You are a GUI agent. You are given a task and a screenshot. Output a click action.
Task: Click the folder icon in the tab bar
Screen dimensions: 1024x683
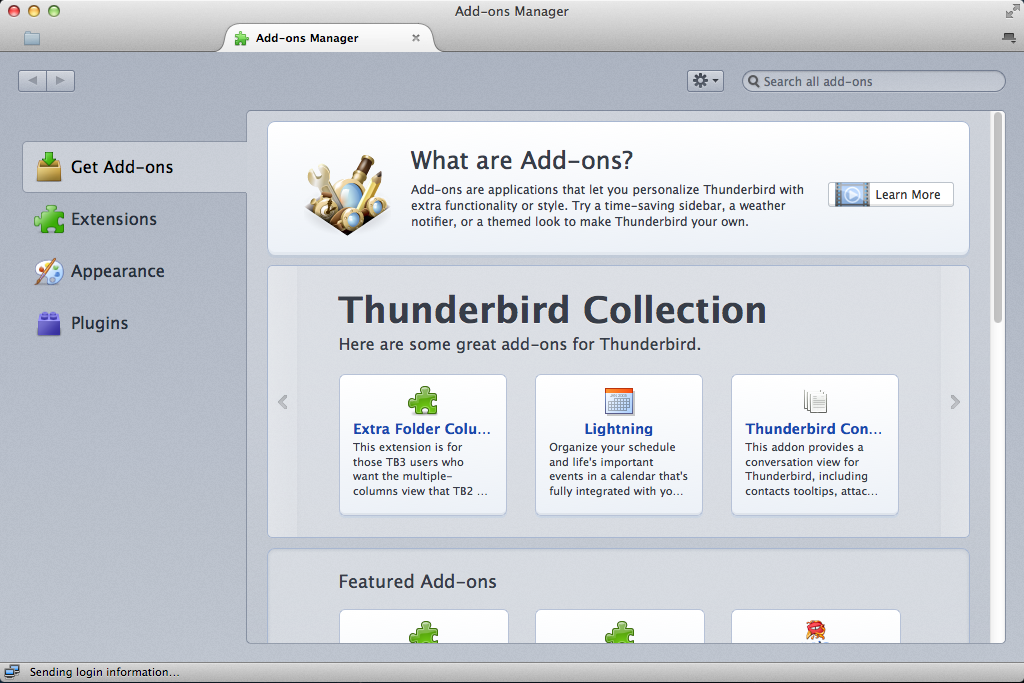[x=32, y=39]
